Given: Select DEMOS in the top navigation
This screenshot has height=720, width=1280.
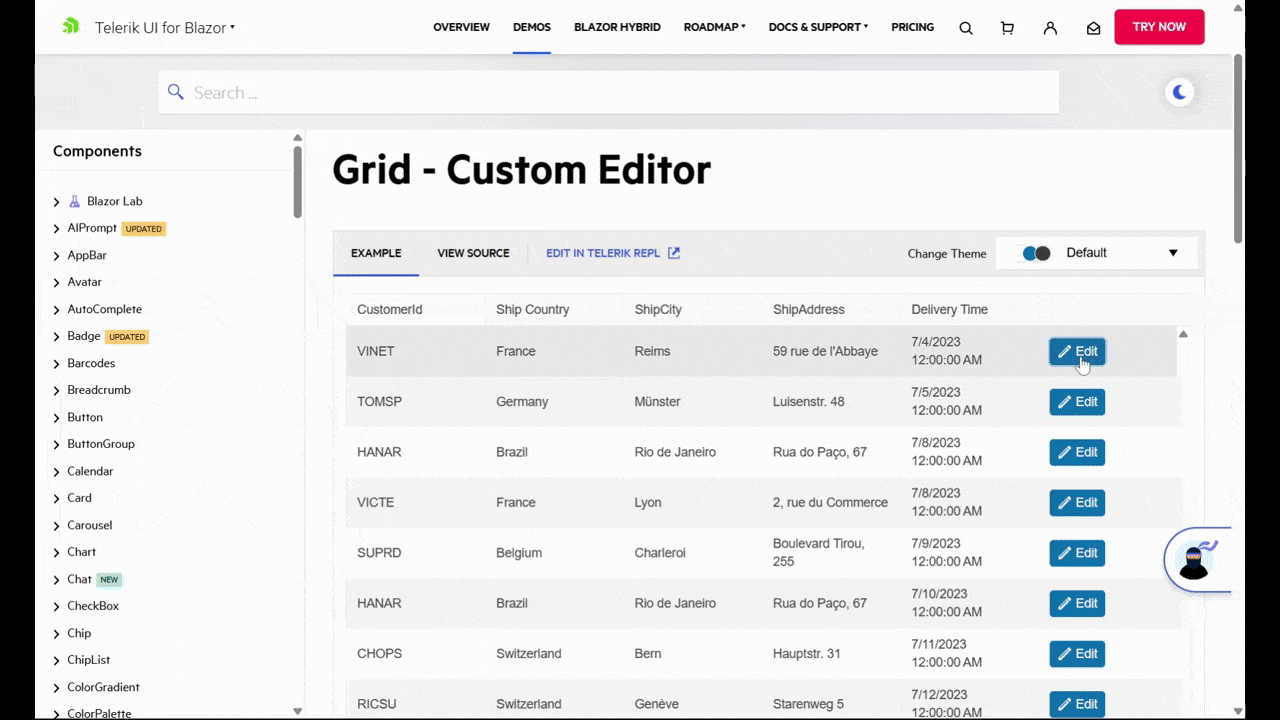Looking at the screenshot, I should tap(531, 27).
